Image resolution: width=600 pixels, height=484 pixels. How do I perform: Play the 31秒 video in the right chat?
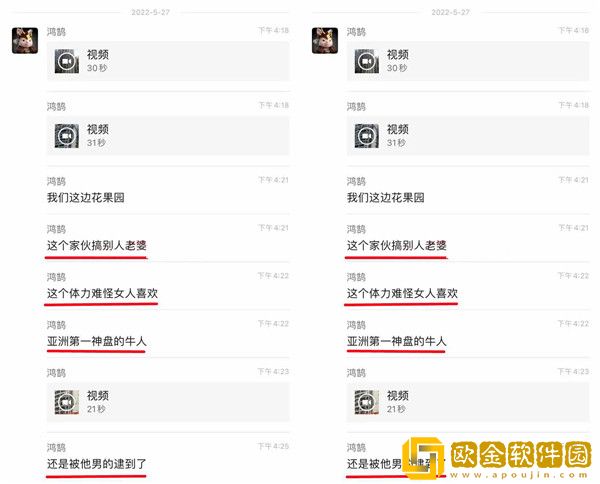coord(468,136)
